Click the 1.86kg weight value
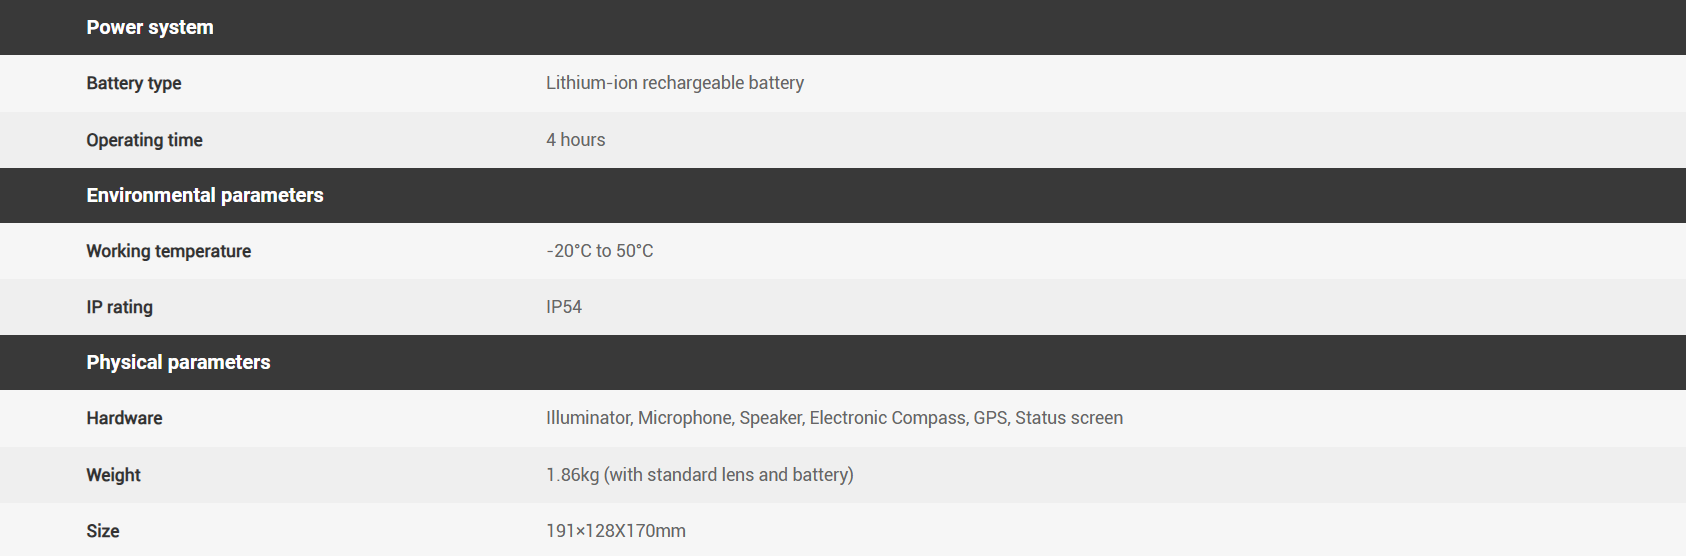The width and height of the screenshot is (1686, 556). click(572, 475)
